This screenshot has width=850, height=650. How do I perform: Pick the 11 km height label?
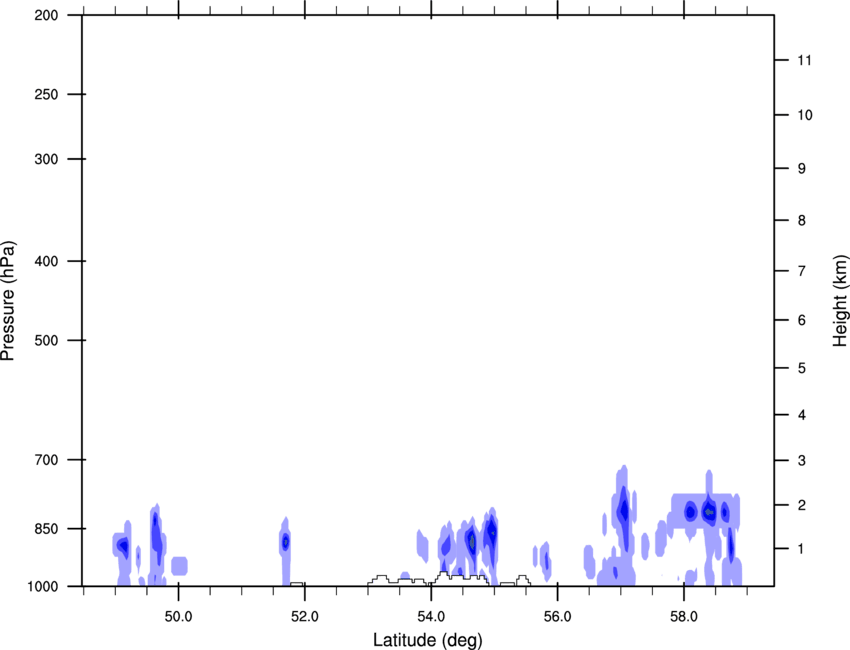pos(804,60)
